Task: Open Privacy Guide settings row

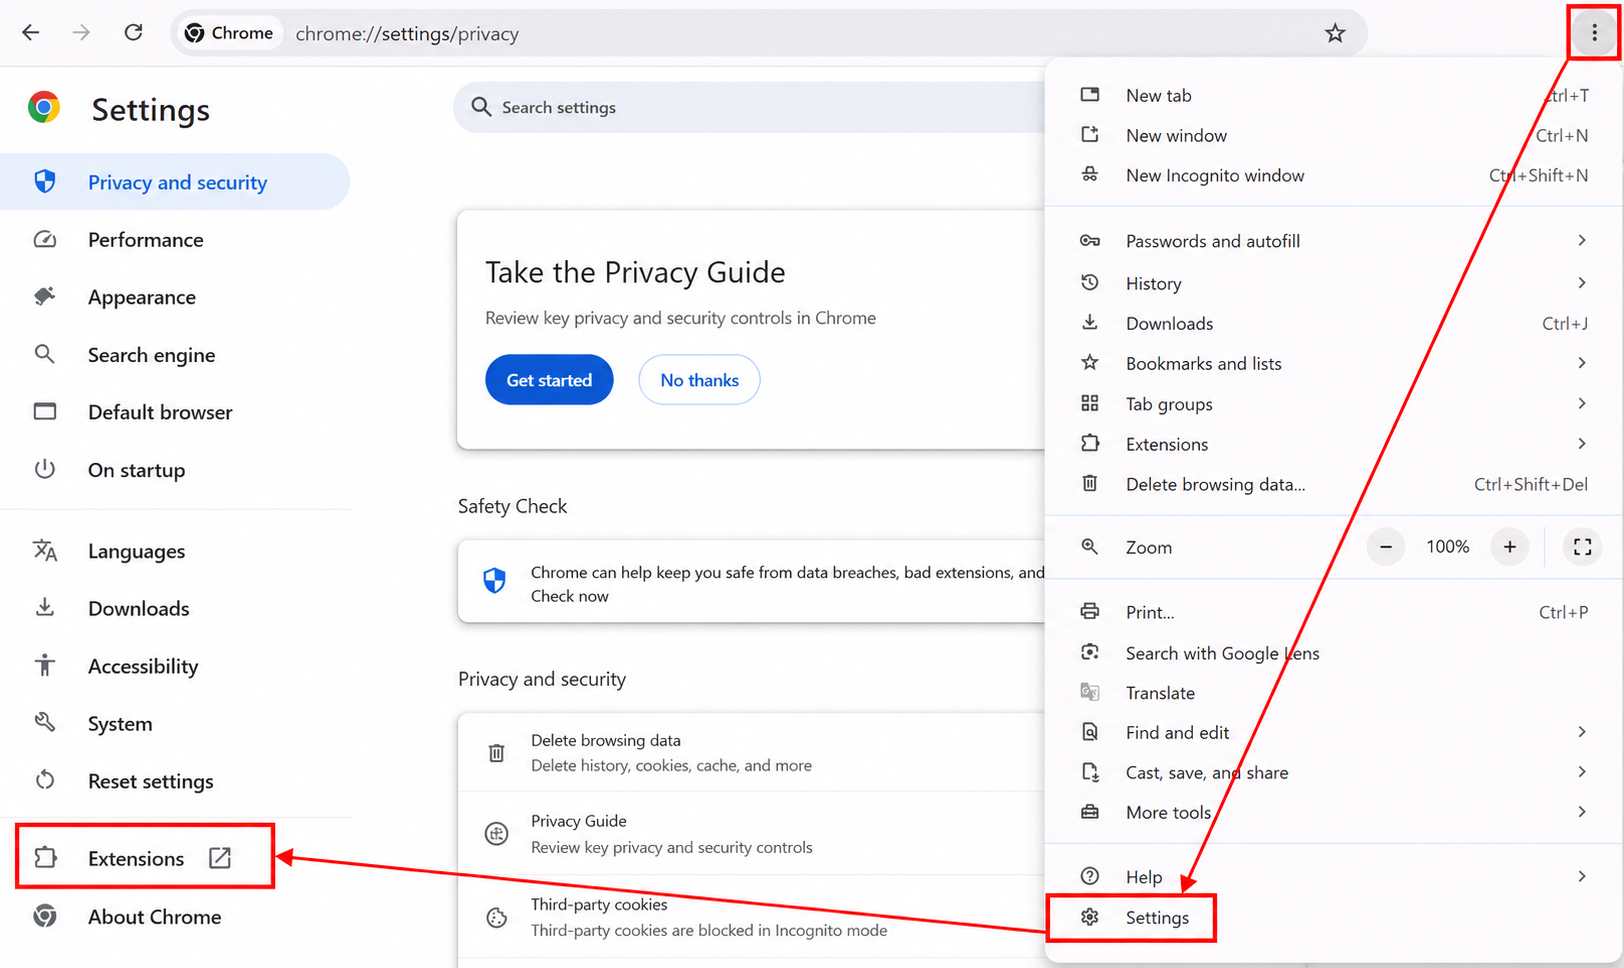Action: tap(751, 833)
